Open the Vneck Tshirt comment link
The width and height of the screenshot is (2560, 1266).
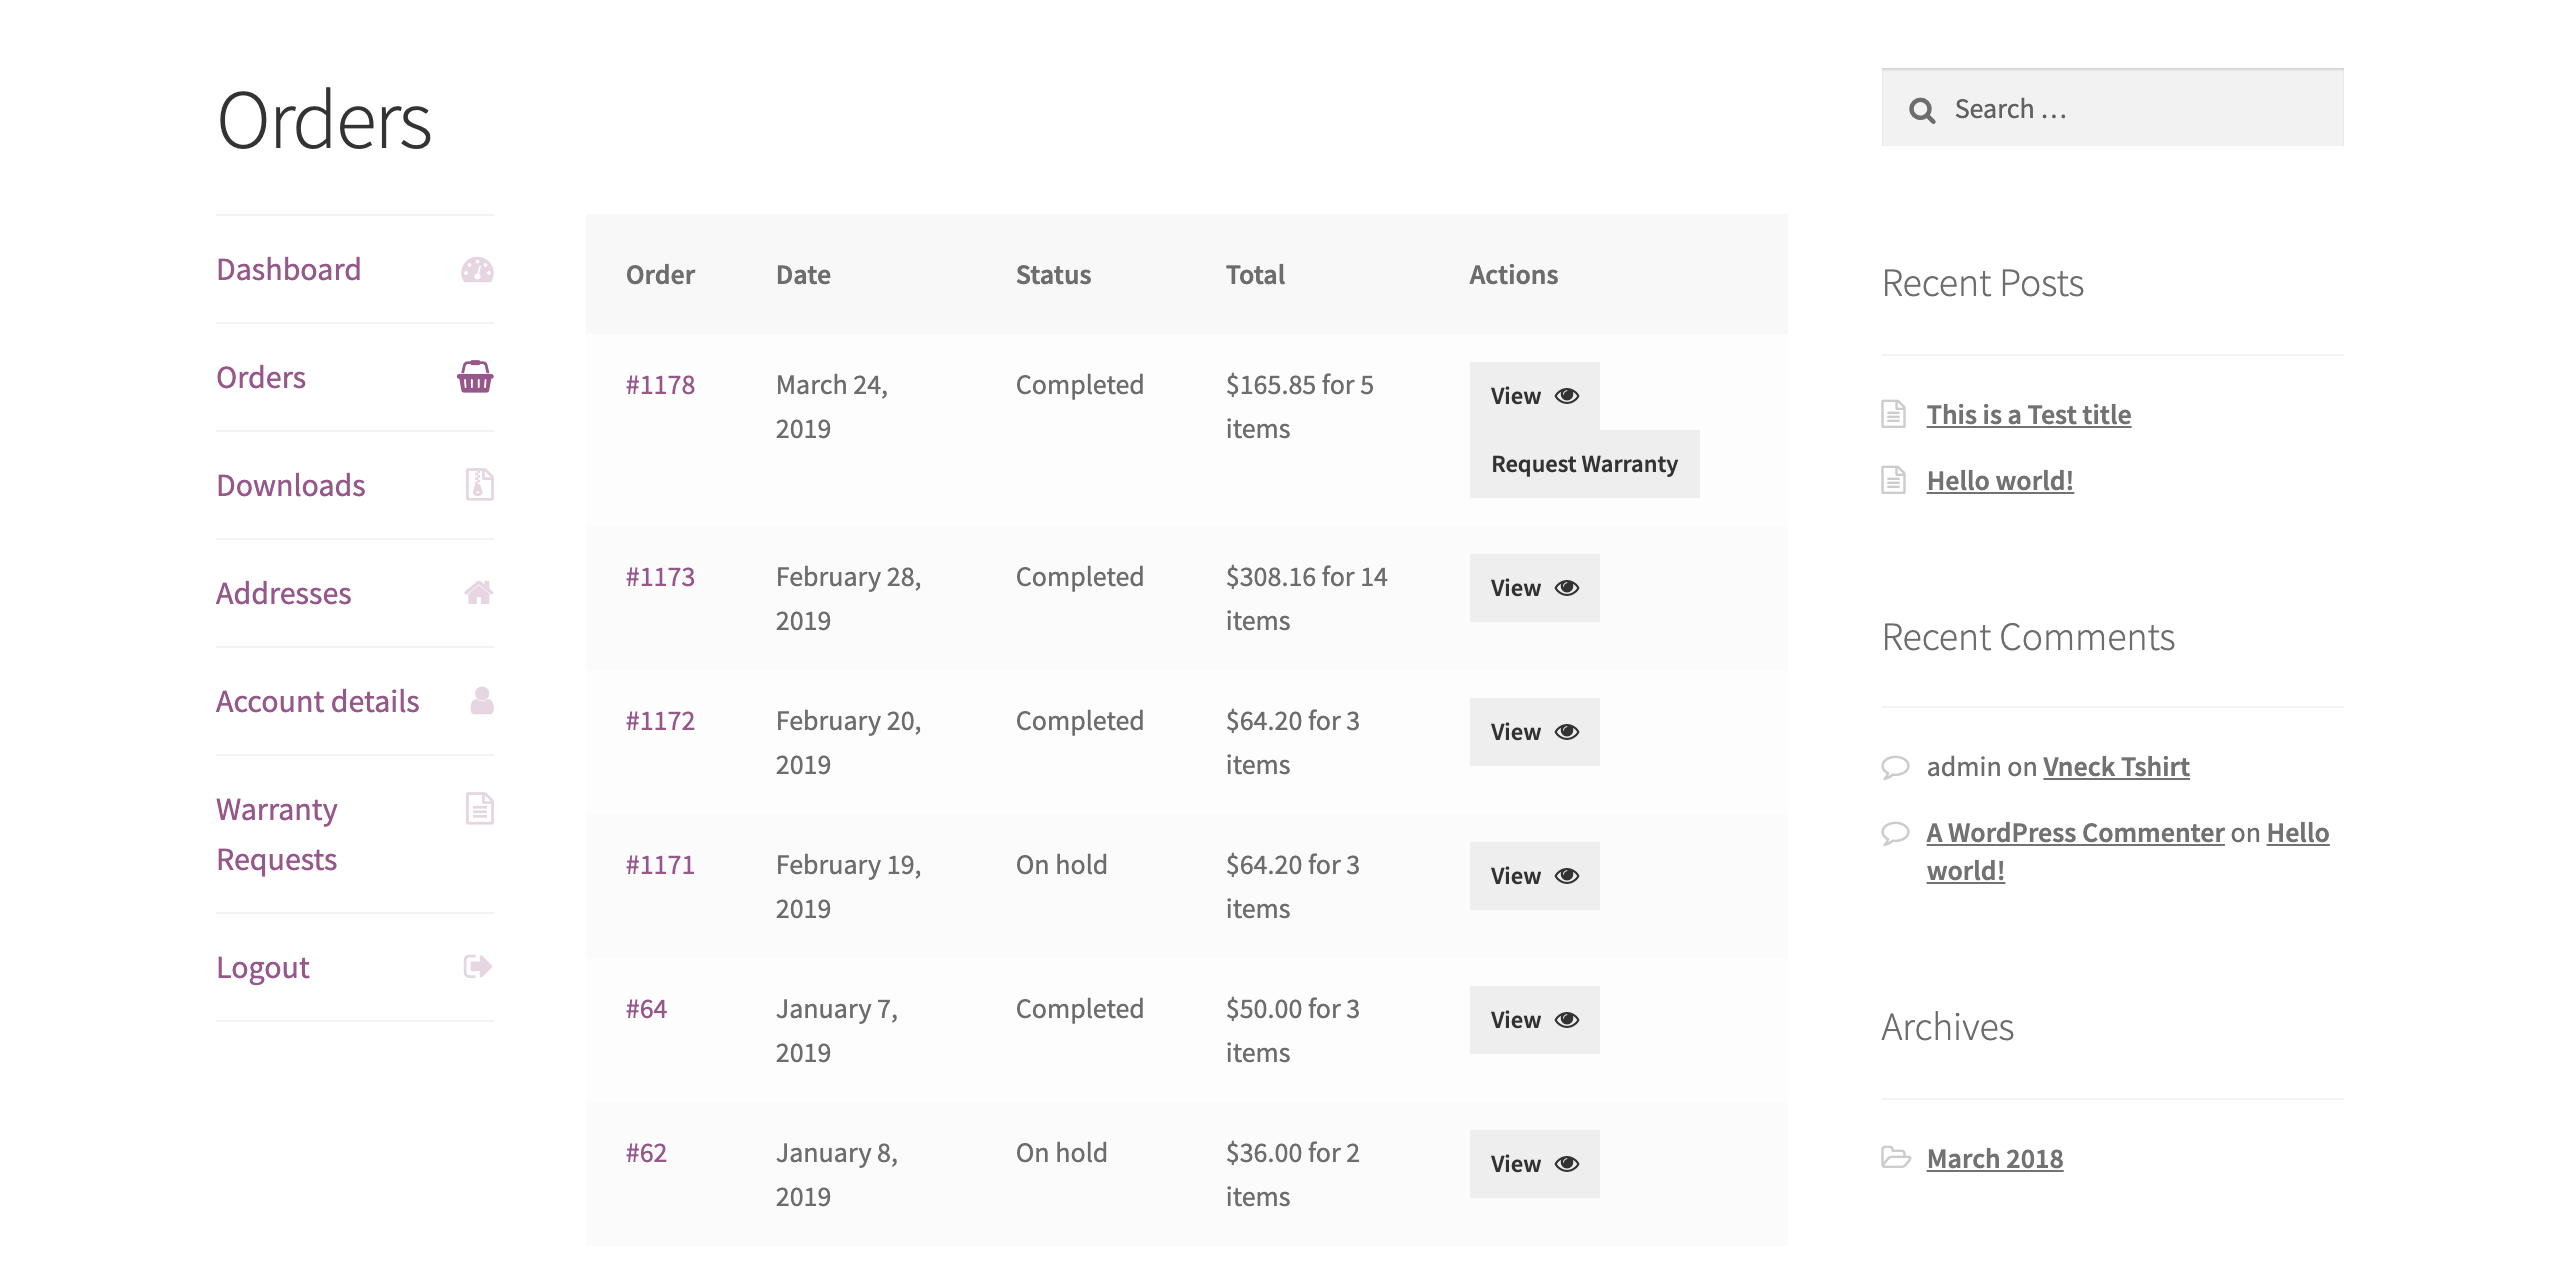2115,767
